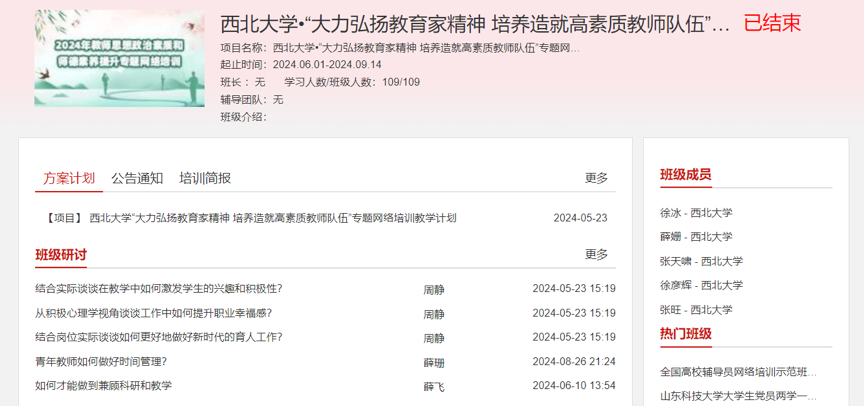
Task: Click author 薛飞 on the 科研和教学 row
Action: click(434, 387)
